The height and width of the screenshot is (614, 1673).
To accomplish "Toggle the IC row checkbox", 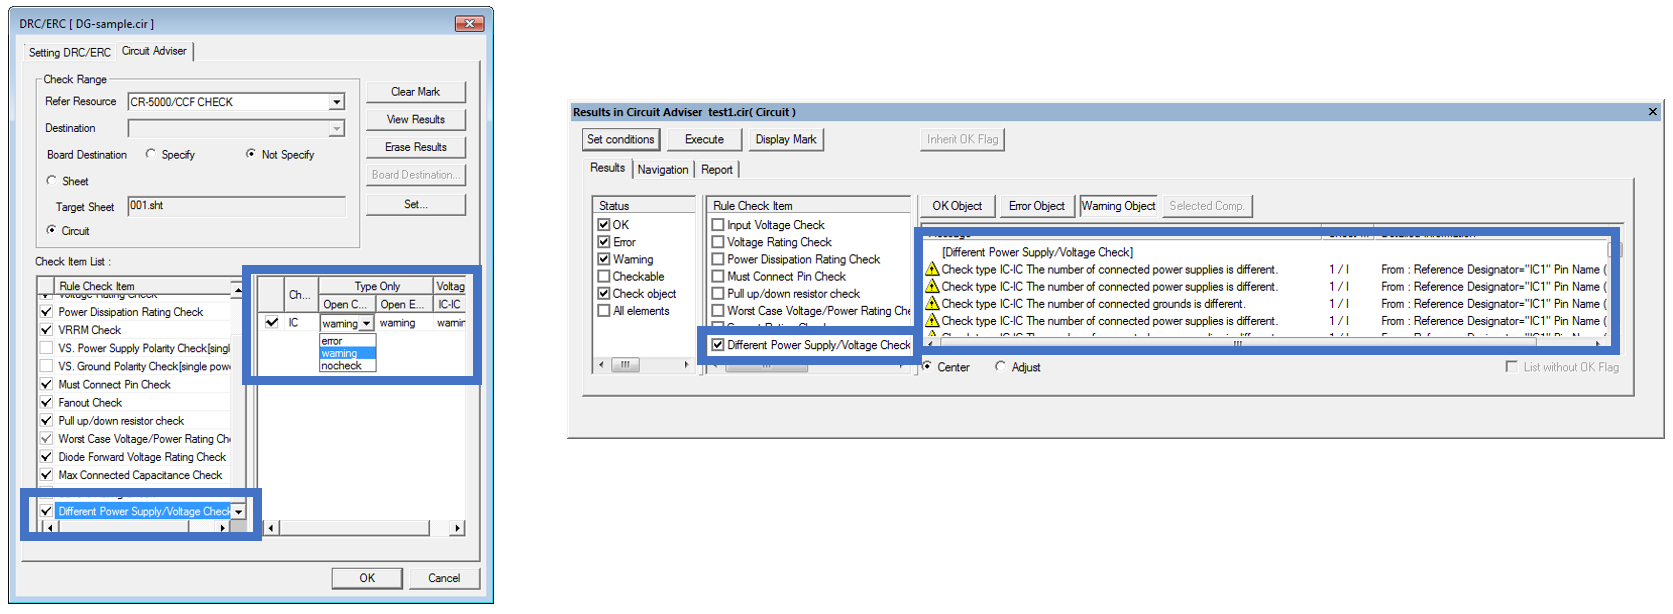I will click(x=272, y=322).
